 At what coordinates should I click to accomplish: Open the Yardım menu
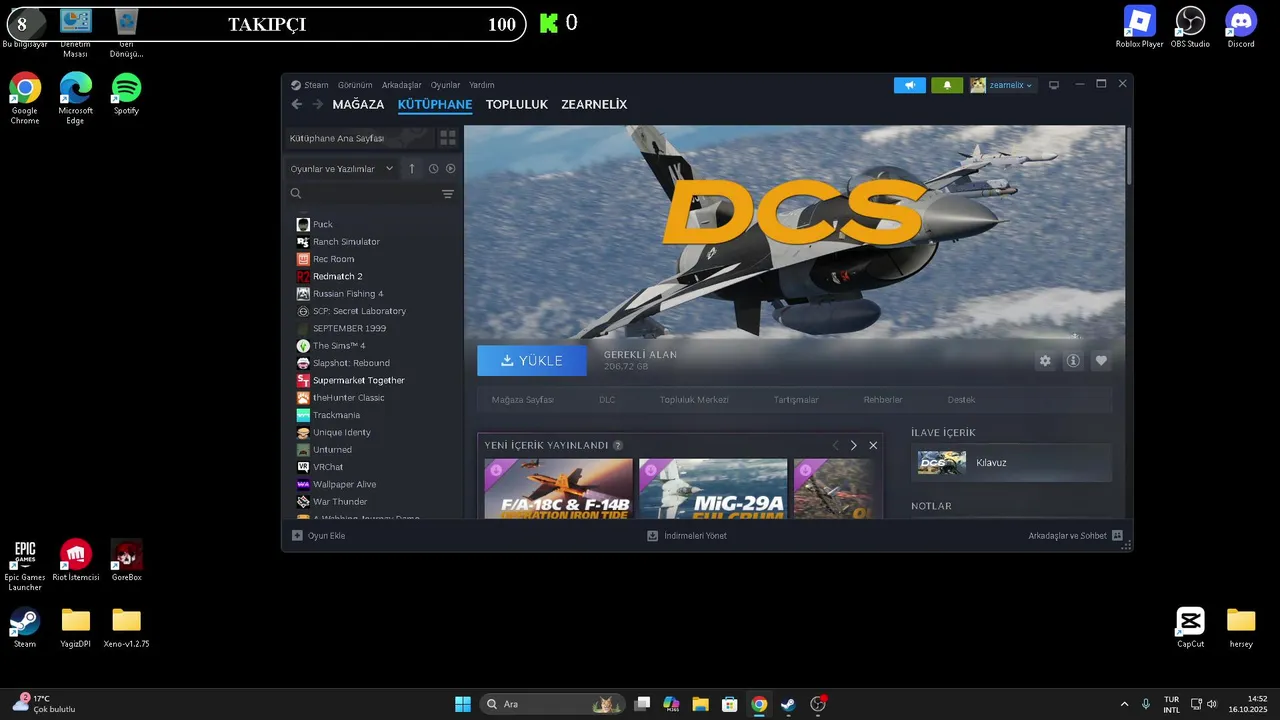coord(482,85)
